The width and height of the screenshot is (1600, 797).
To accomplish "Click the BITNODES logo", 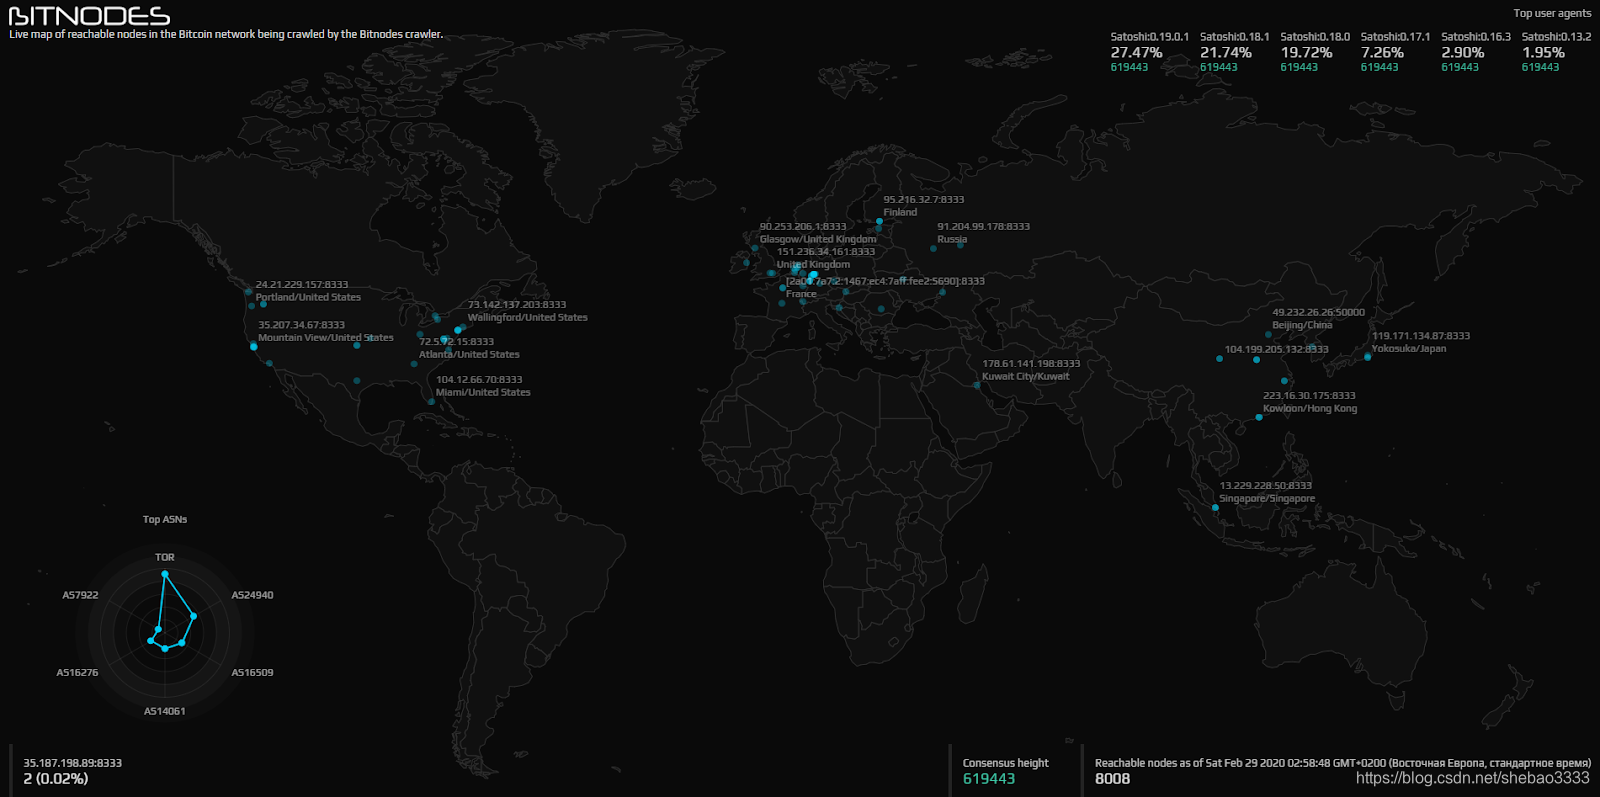I will click(90, 16).
